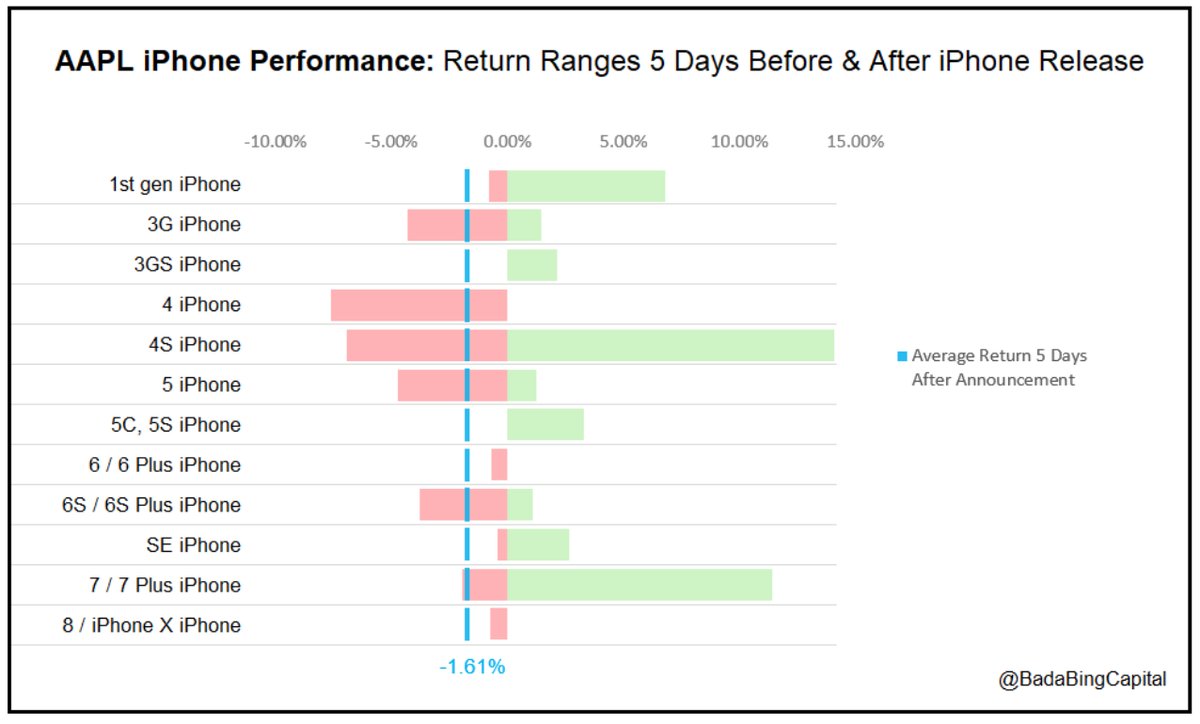
Task: Click the -1.61% average value label
Action: tap(472, 666)
